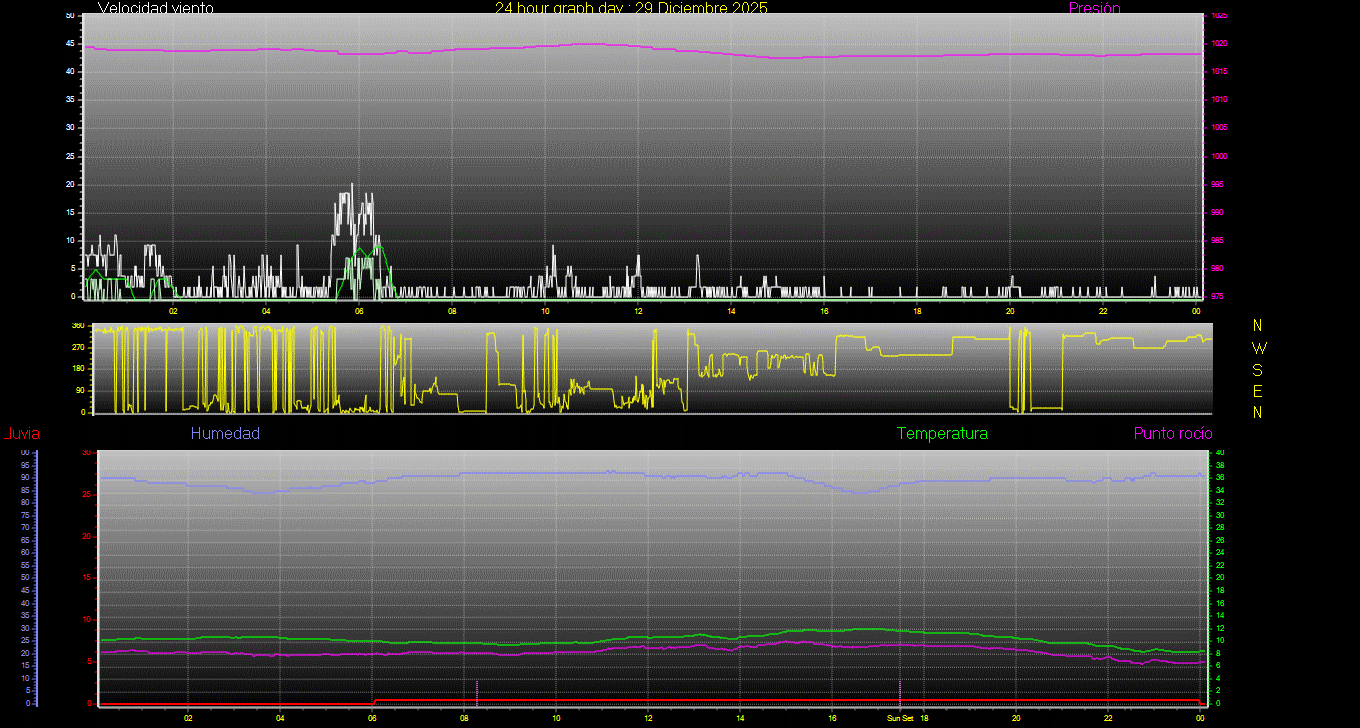
Task: Select the 'Presión' legend label
Action: pyautogui.click(x=1094, y=8)
